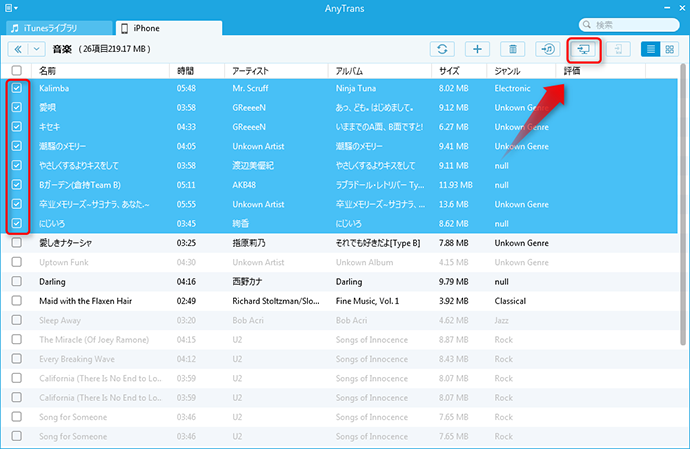The height and width of the screenshot is (449, 690).
Task: Click song やさしくするよりキスをして
Action: [79, 166]
